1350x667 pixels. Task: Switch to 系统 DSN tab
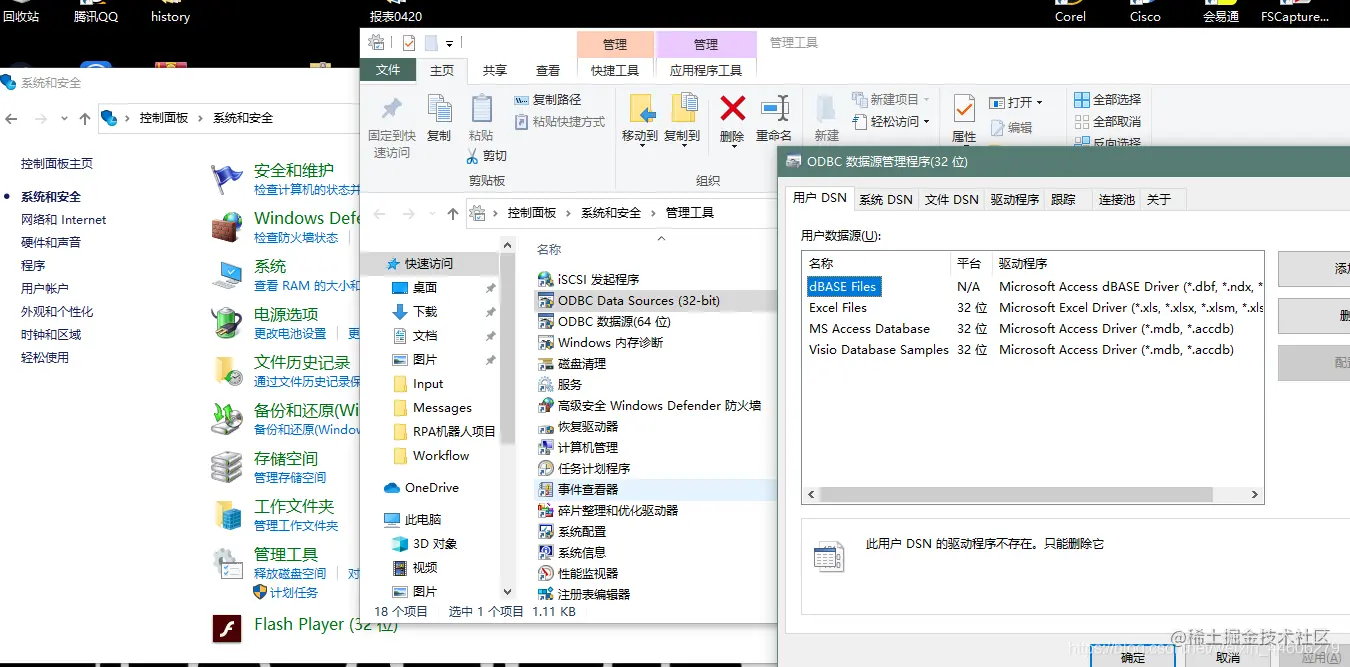(x=886, y=199)
